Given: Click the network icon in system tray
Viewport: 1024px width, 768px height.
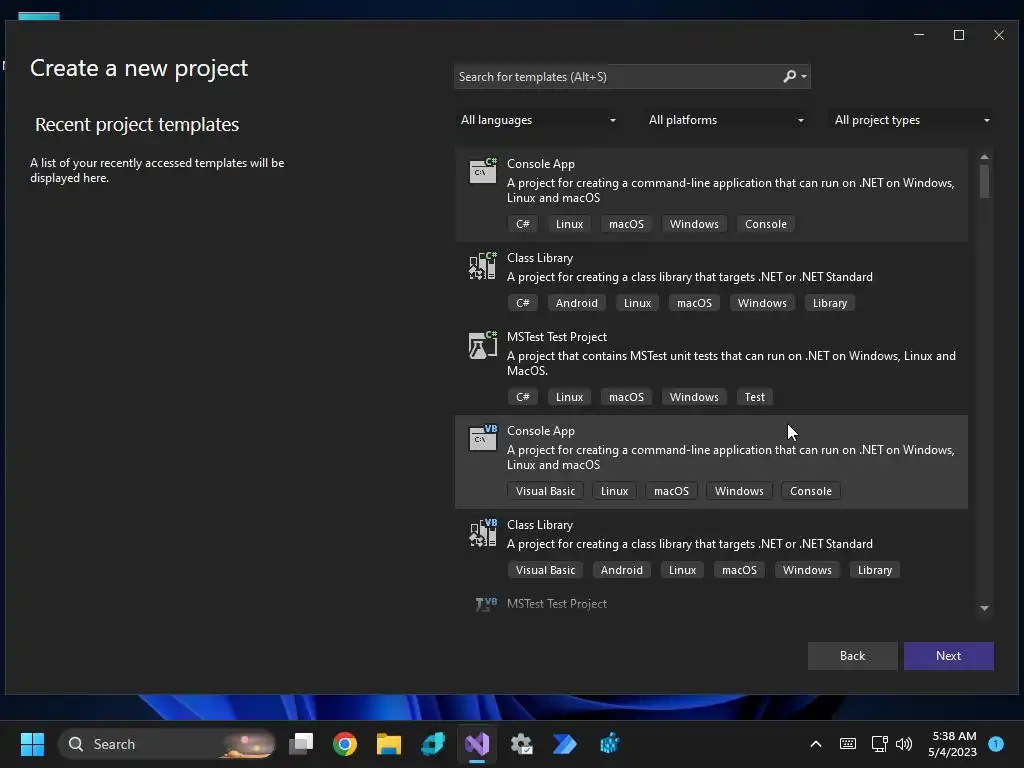Looking at the screenshot, I should pos(879,744).
